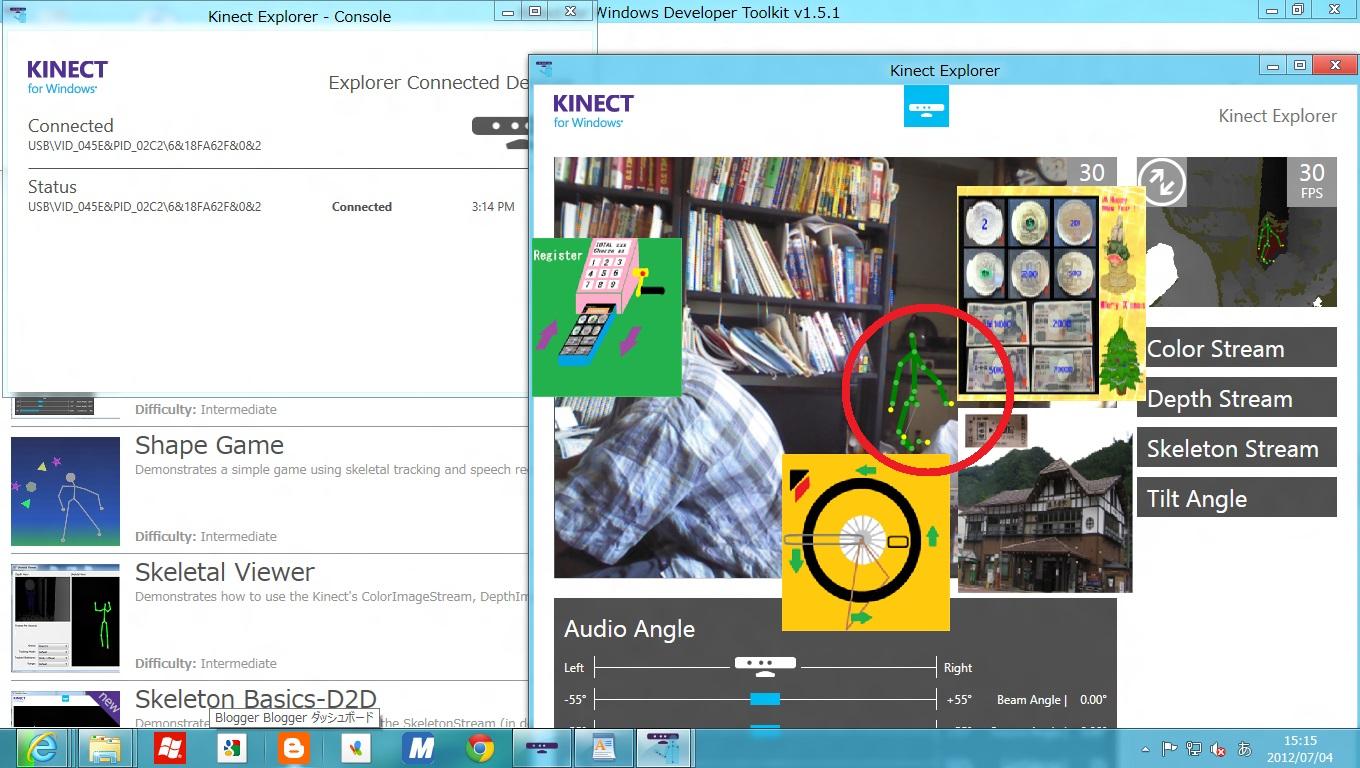
Task: Show hidden tray icons arrow
Action: click(1145, 749)
